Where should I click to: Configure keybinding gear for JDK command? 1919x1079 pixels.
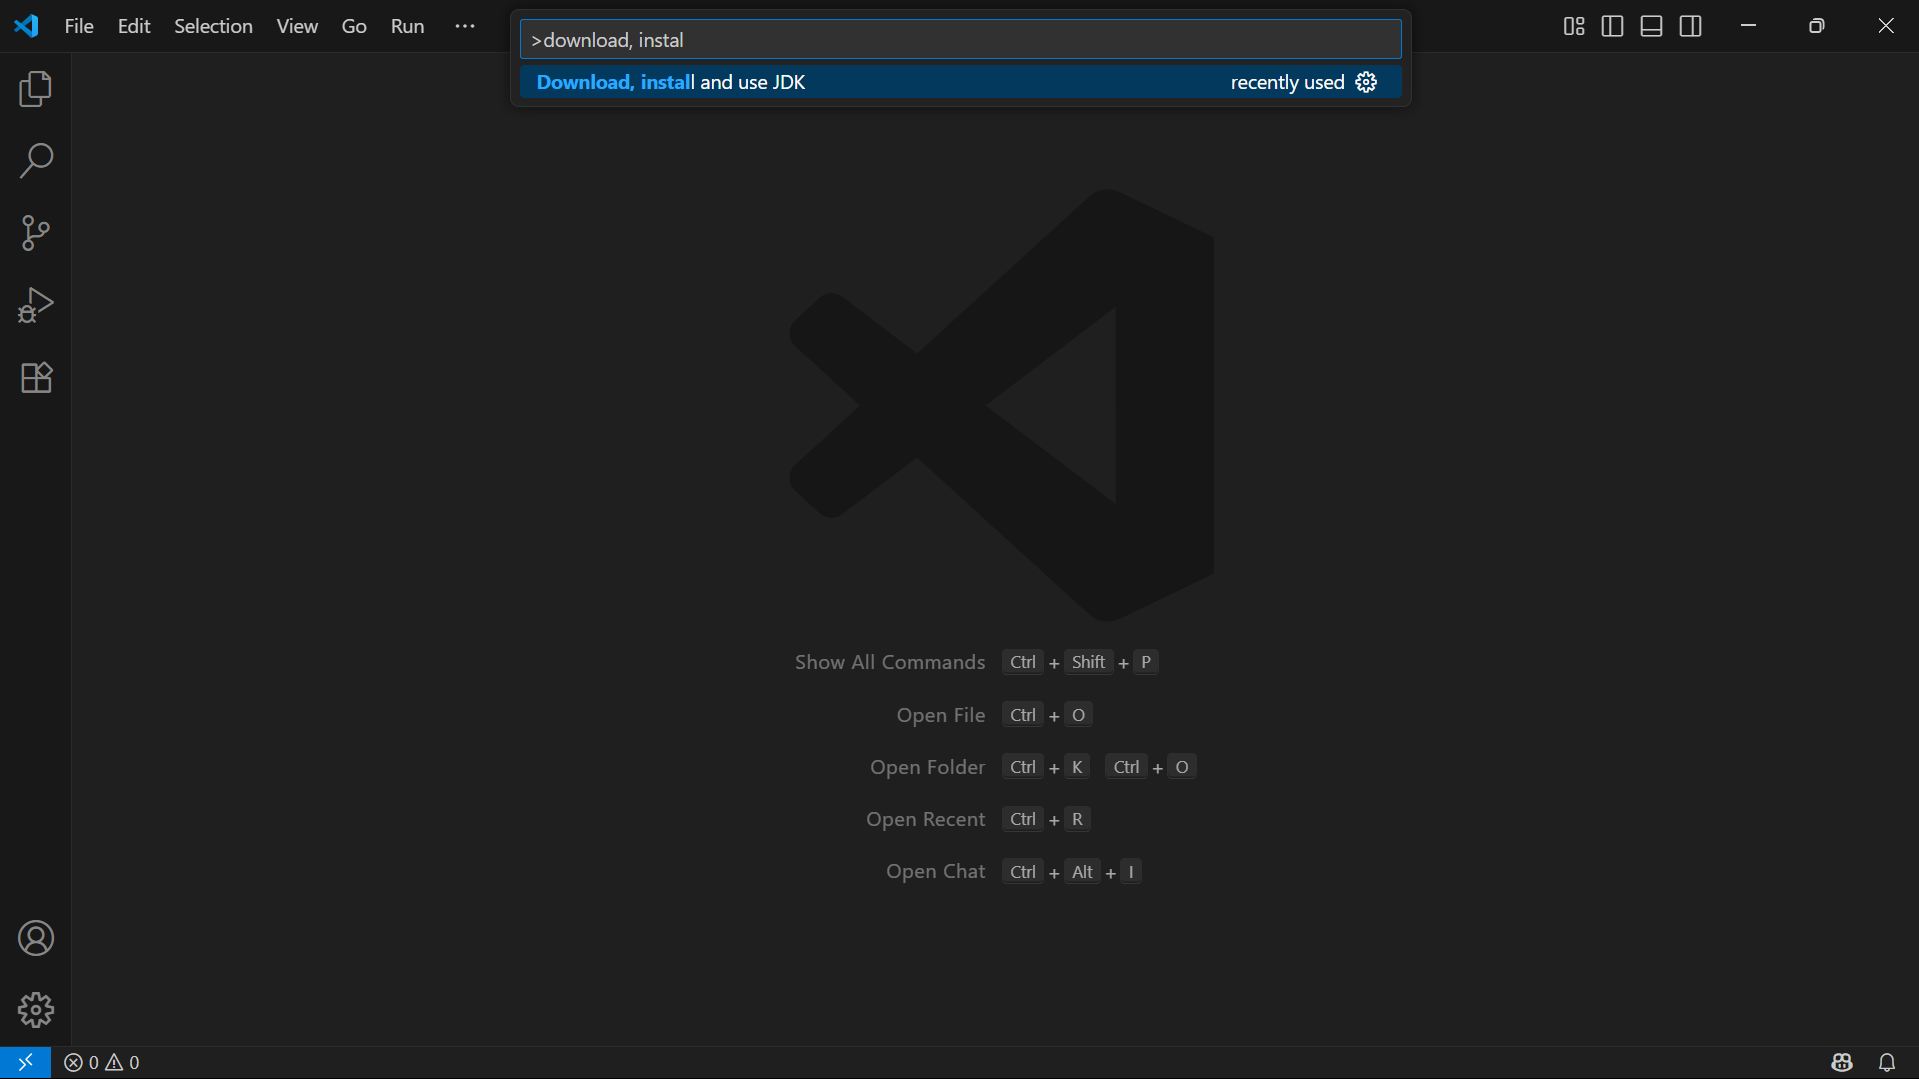click(1366, 83)
